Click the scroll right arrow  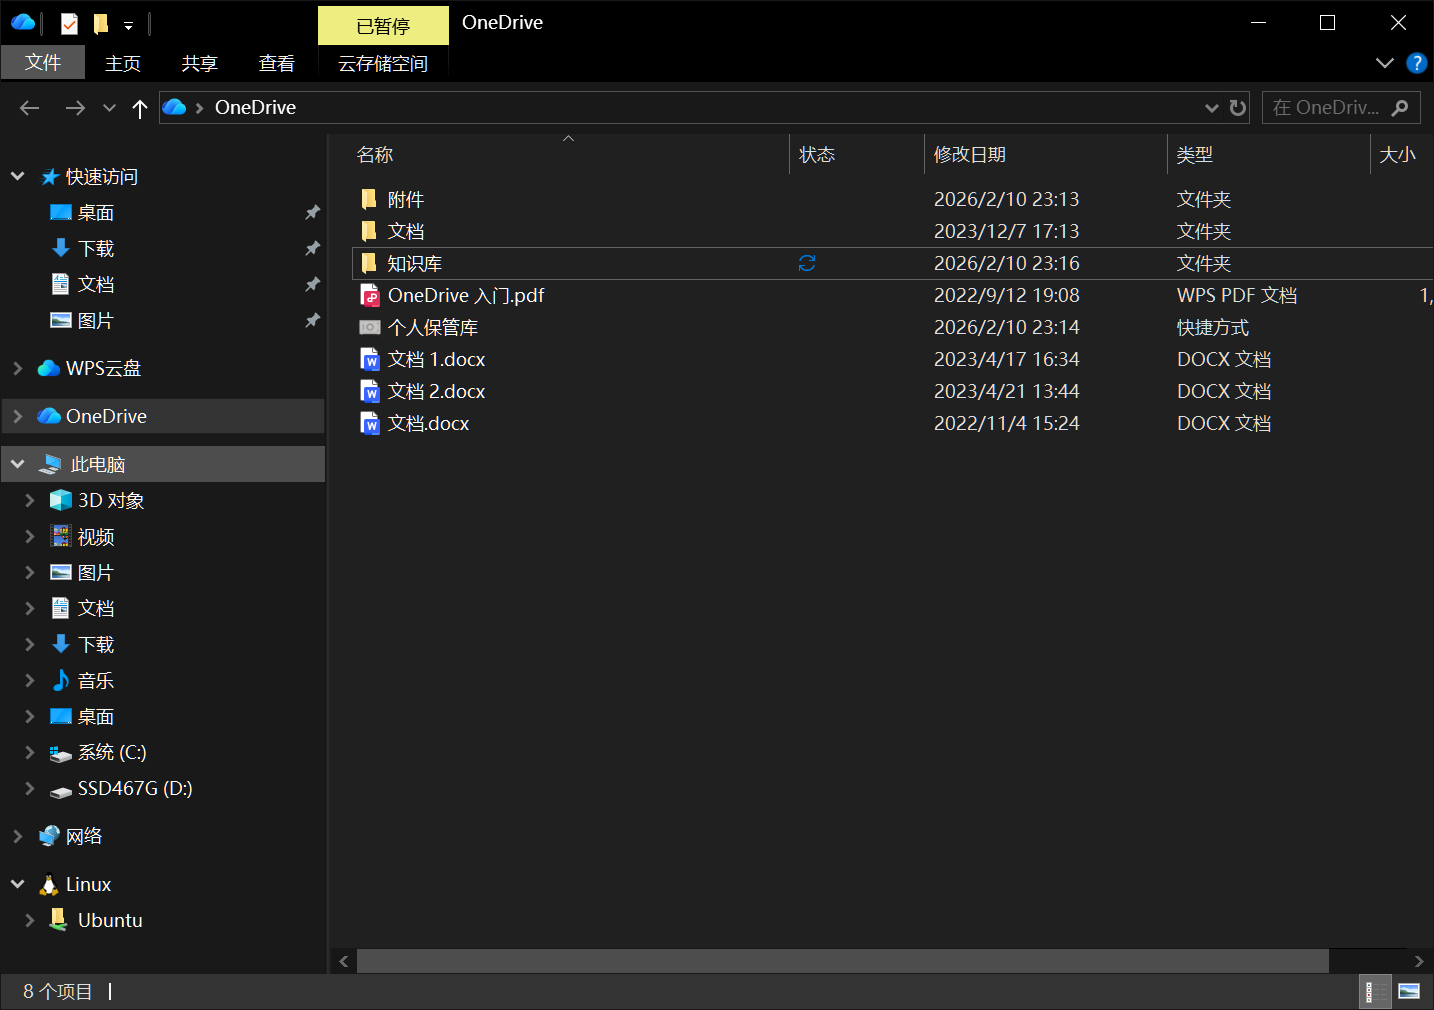[1419, 961]
